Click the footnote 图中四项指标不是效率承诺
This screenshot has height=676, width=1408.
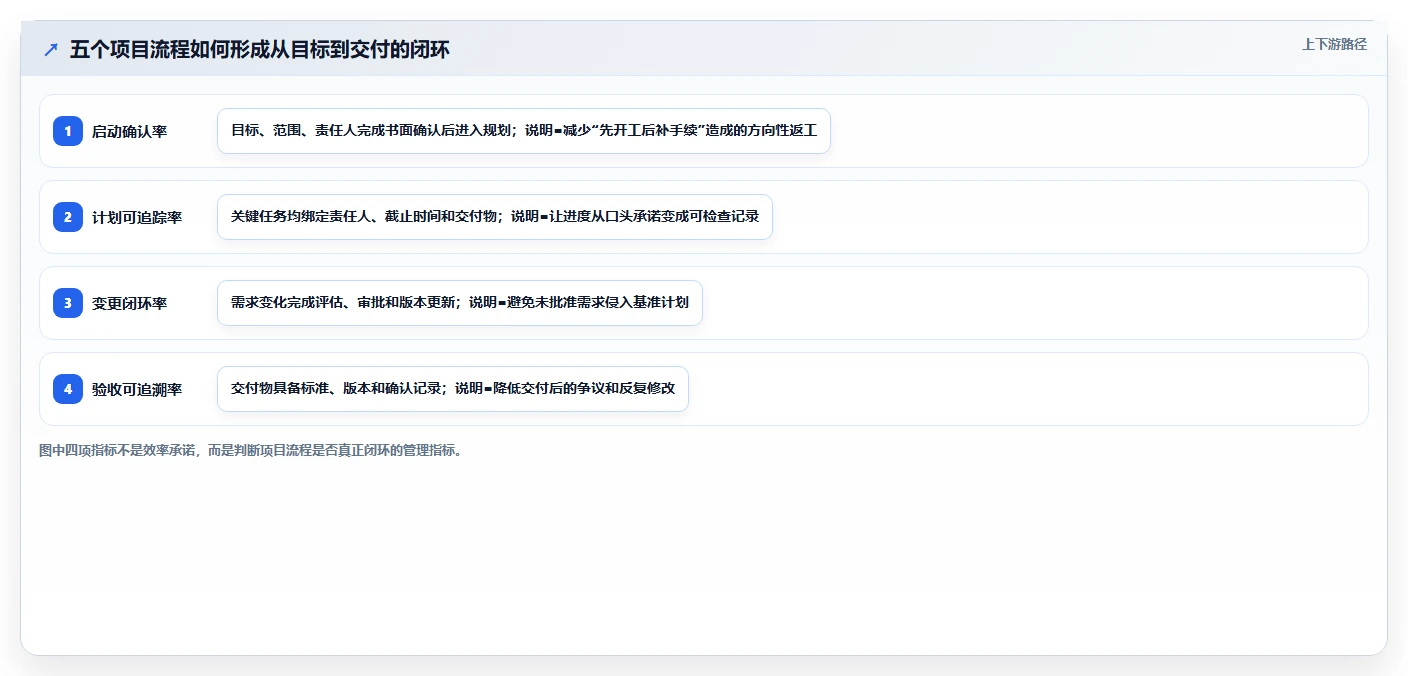coord(251,451)
